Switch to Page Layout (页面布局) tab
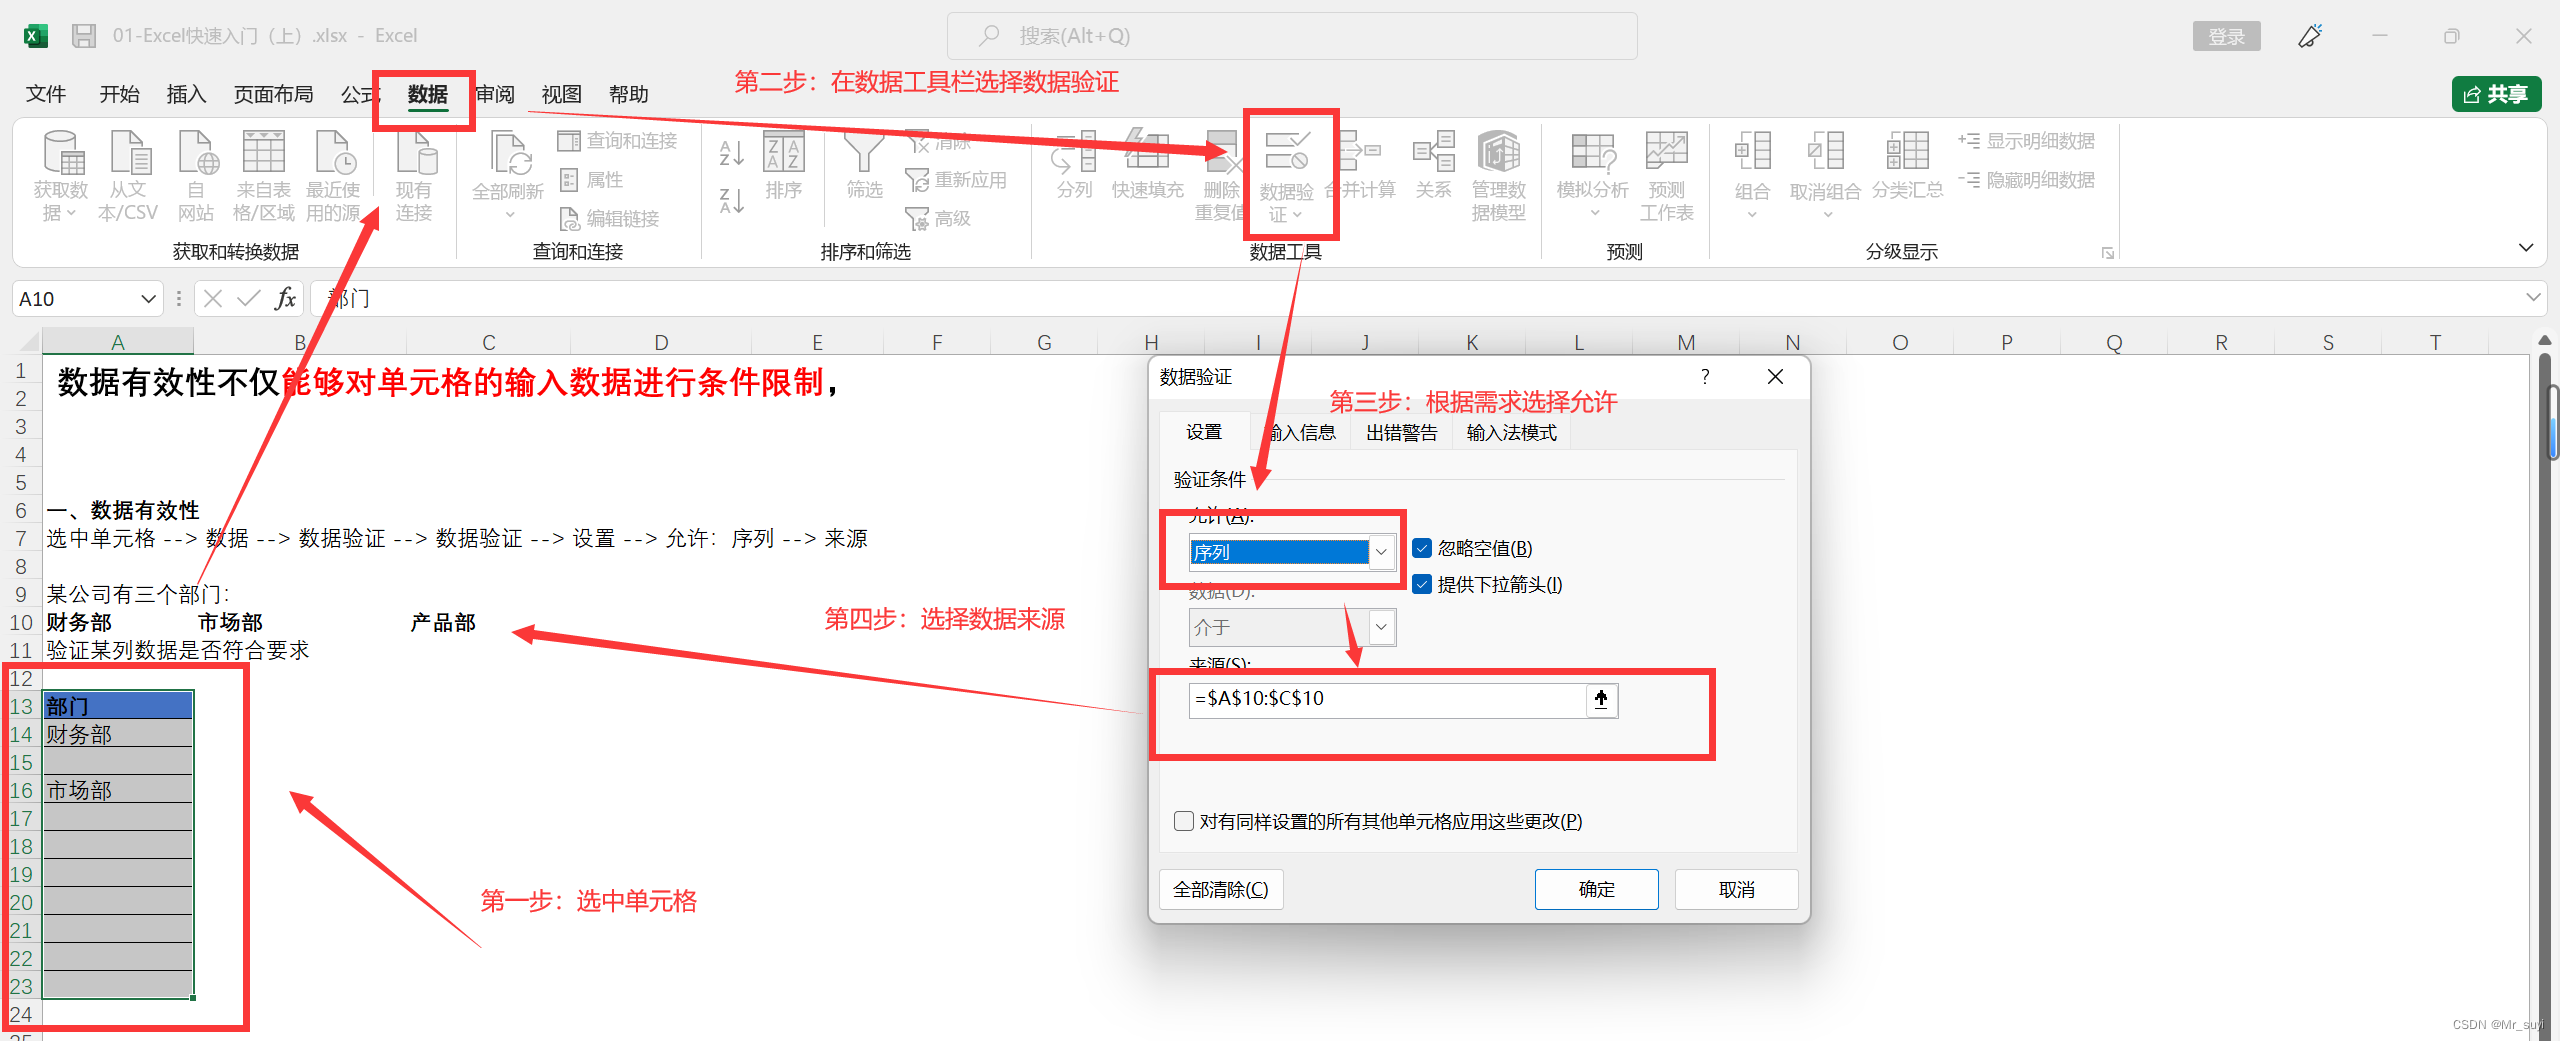This screenshot has width=2560, height=1041. (273, 94)
